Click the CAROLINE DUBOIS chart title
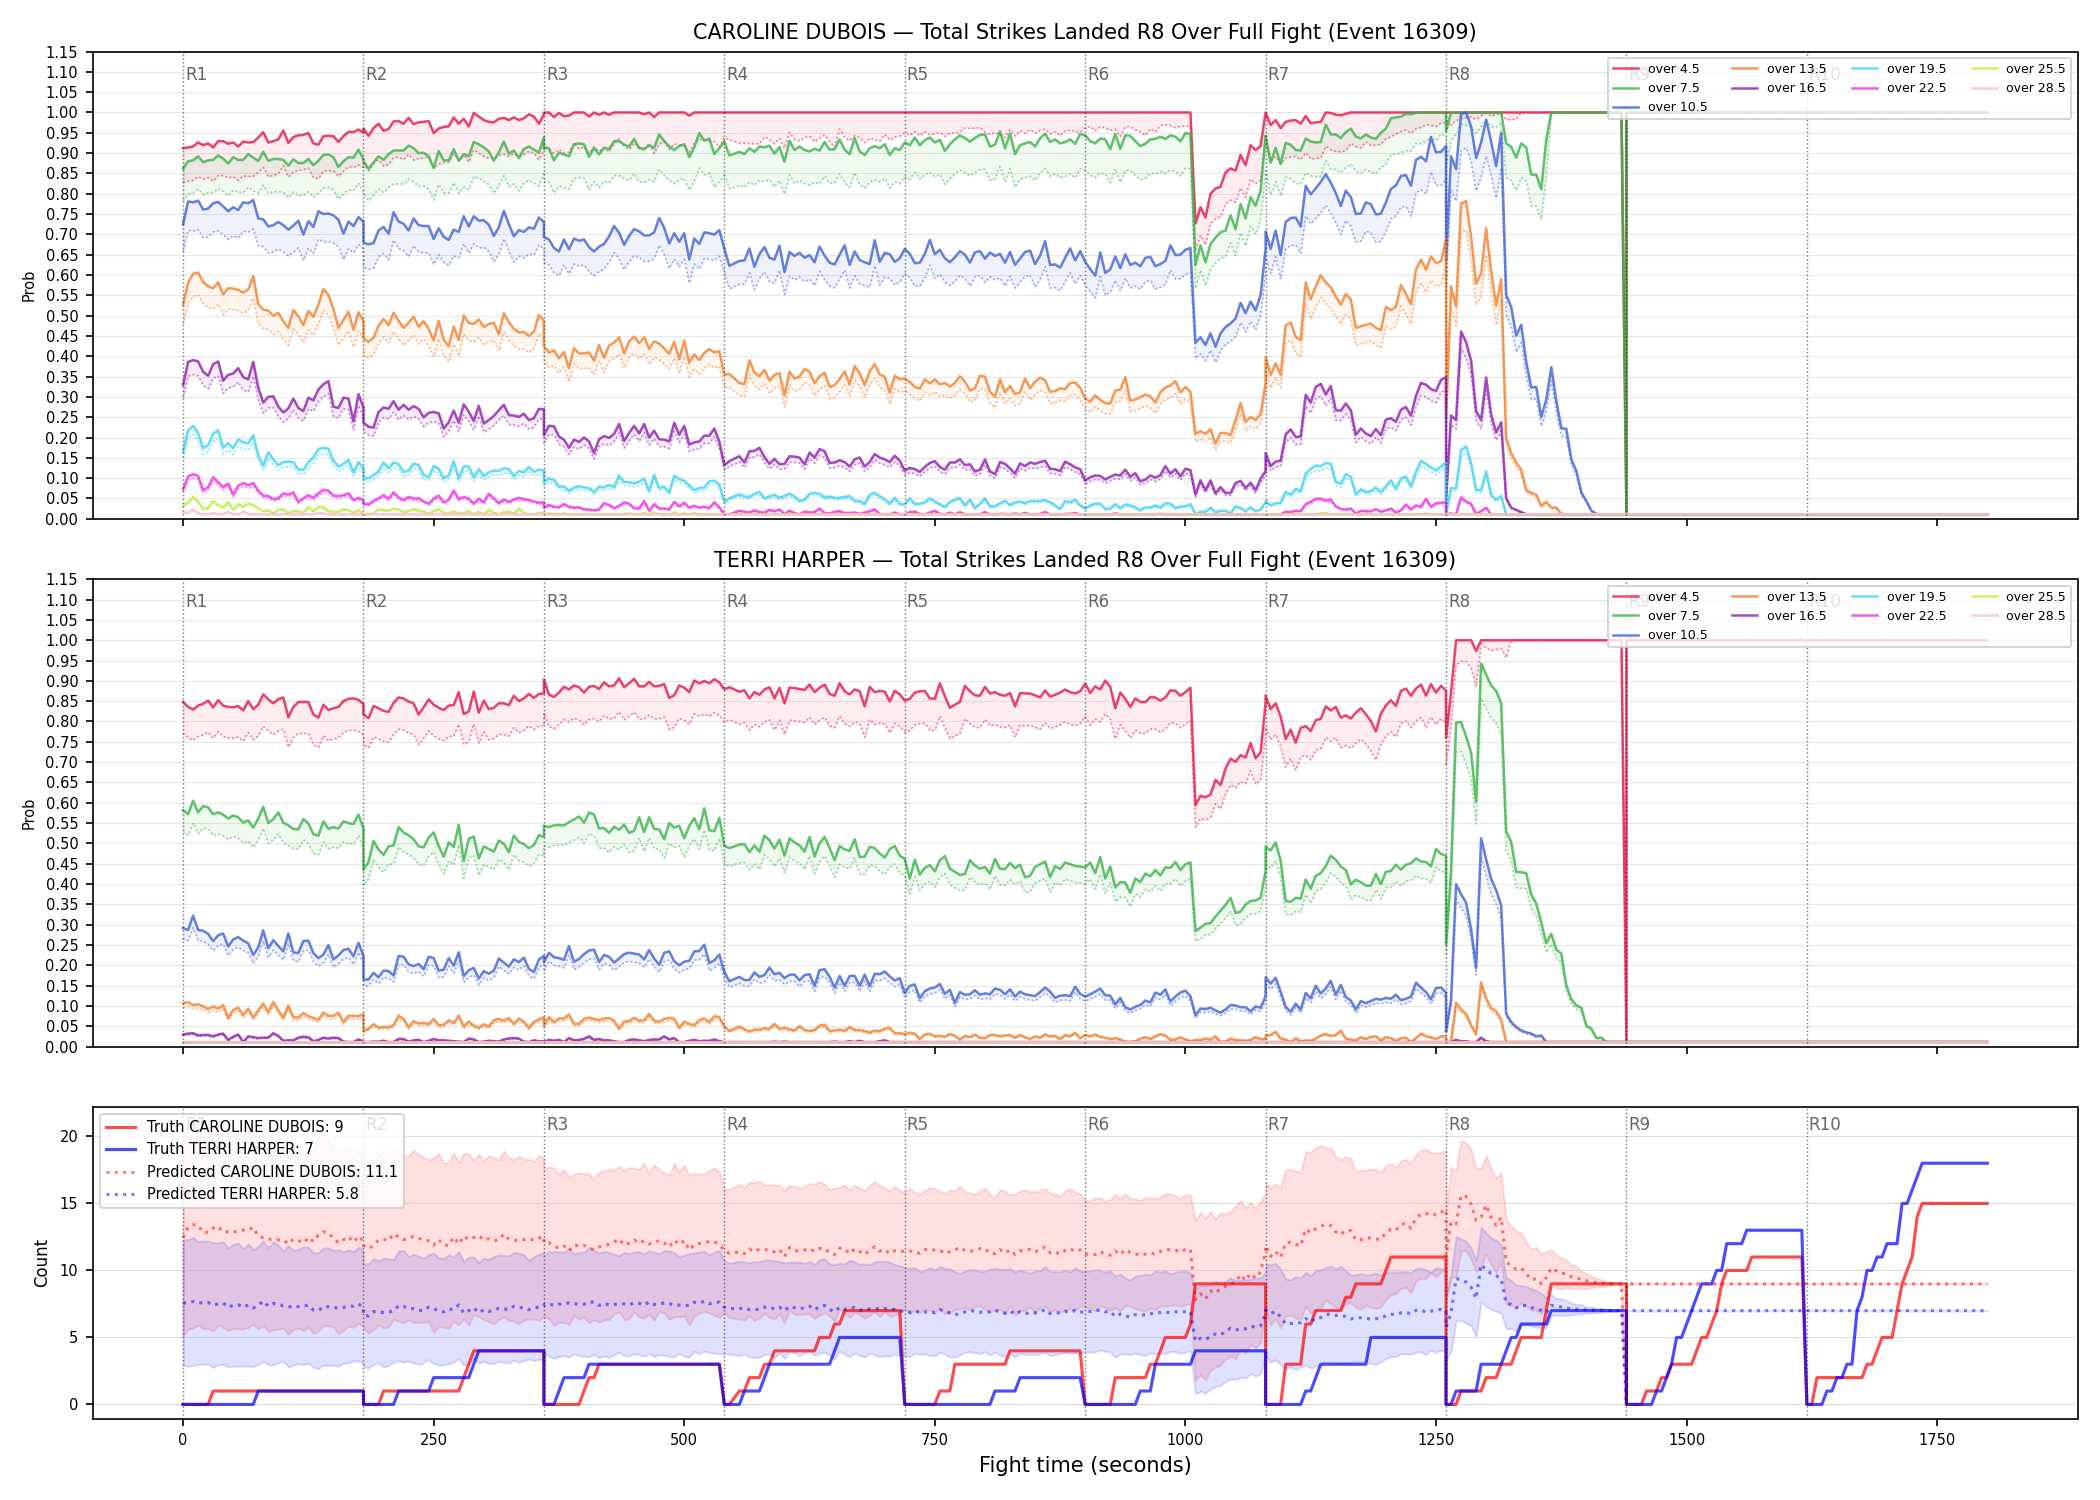Image resolution: width=2100 pixels, height=1500 pixels. (x=1084, y=32)
